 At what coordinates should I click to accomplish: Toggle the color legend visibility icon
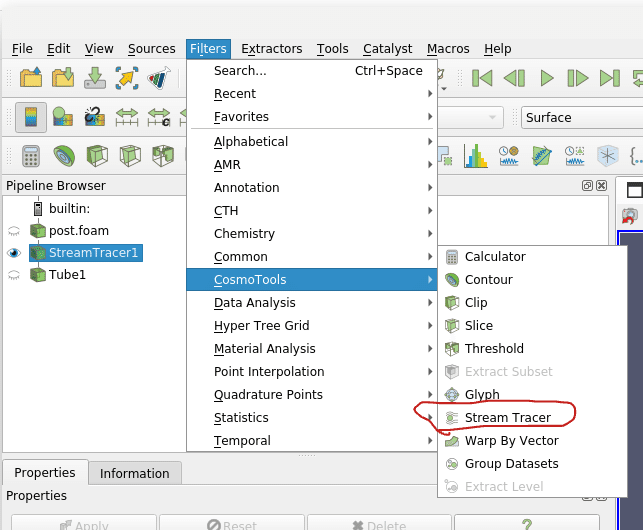(31, 117)
